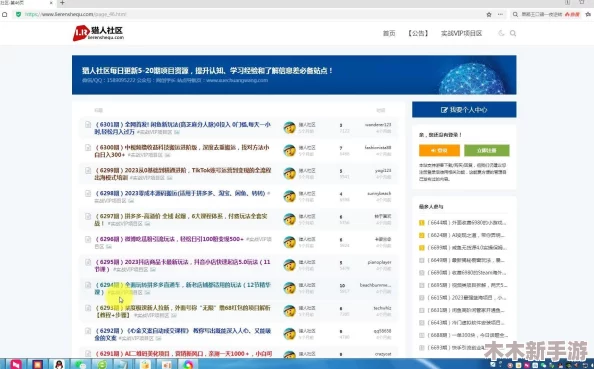Click last replier sunnybeach

tap(379, 193)
